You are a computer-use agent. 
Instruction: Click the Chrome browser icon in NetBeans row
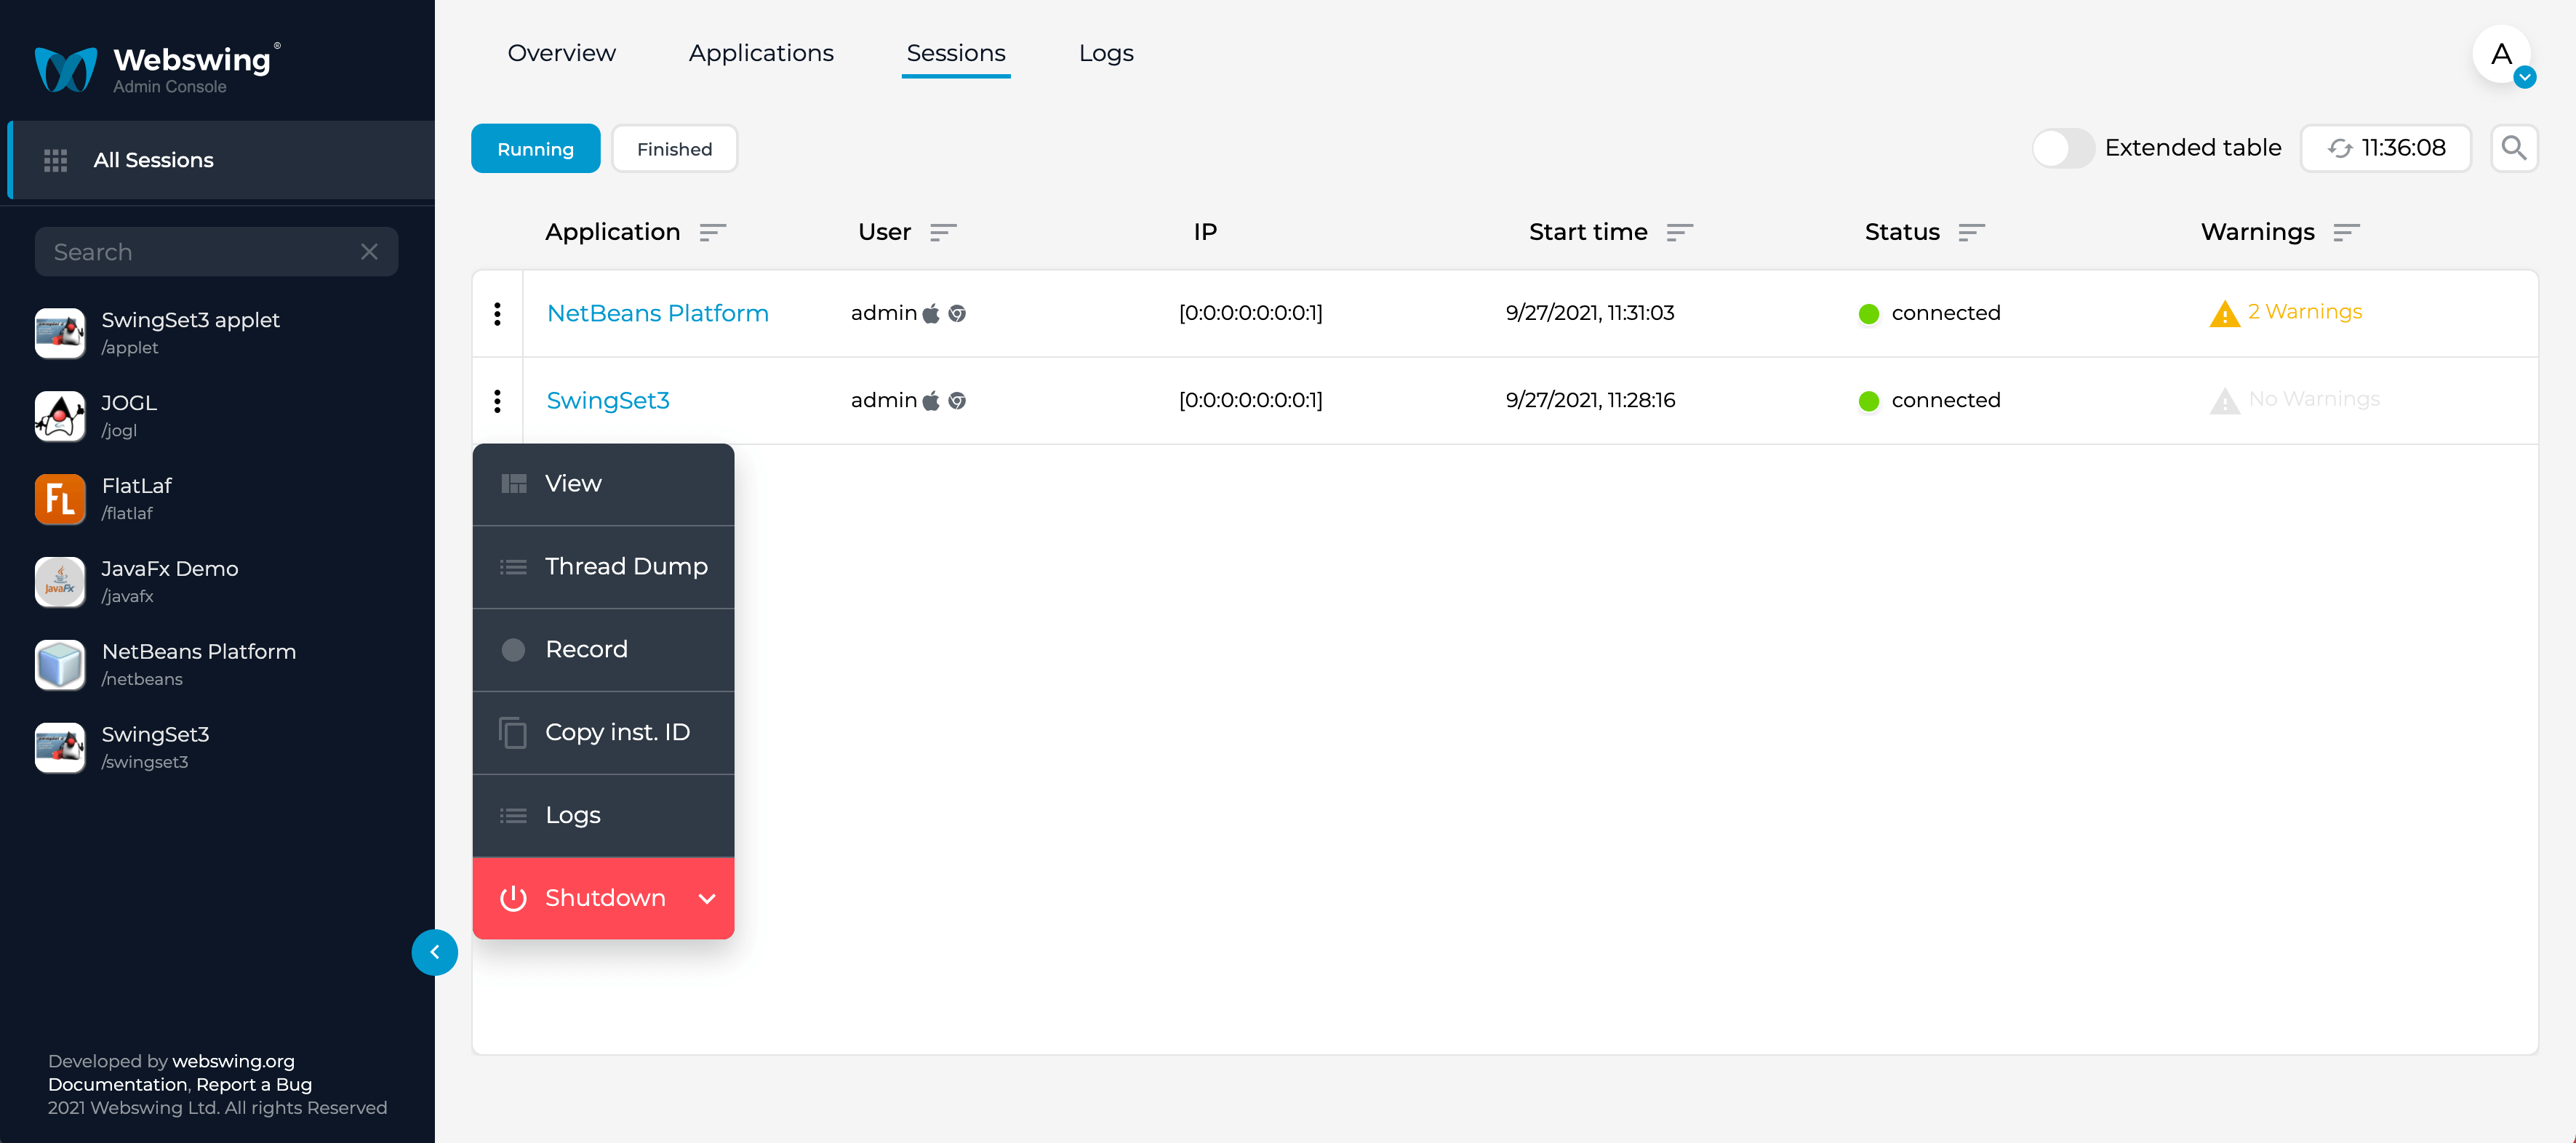point(957,314)
